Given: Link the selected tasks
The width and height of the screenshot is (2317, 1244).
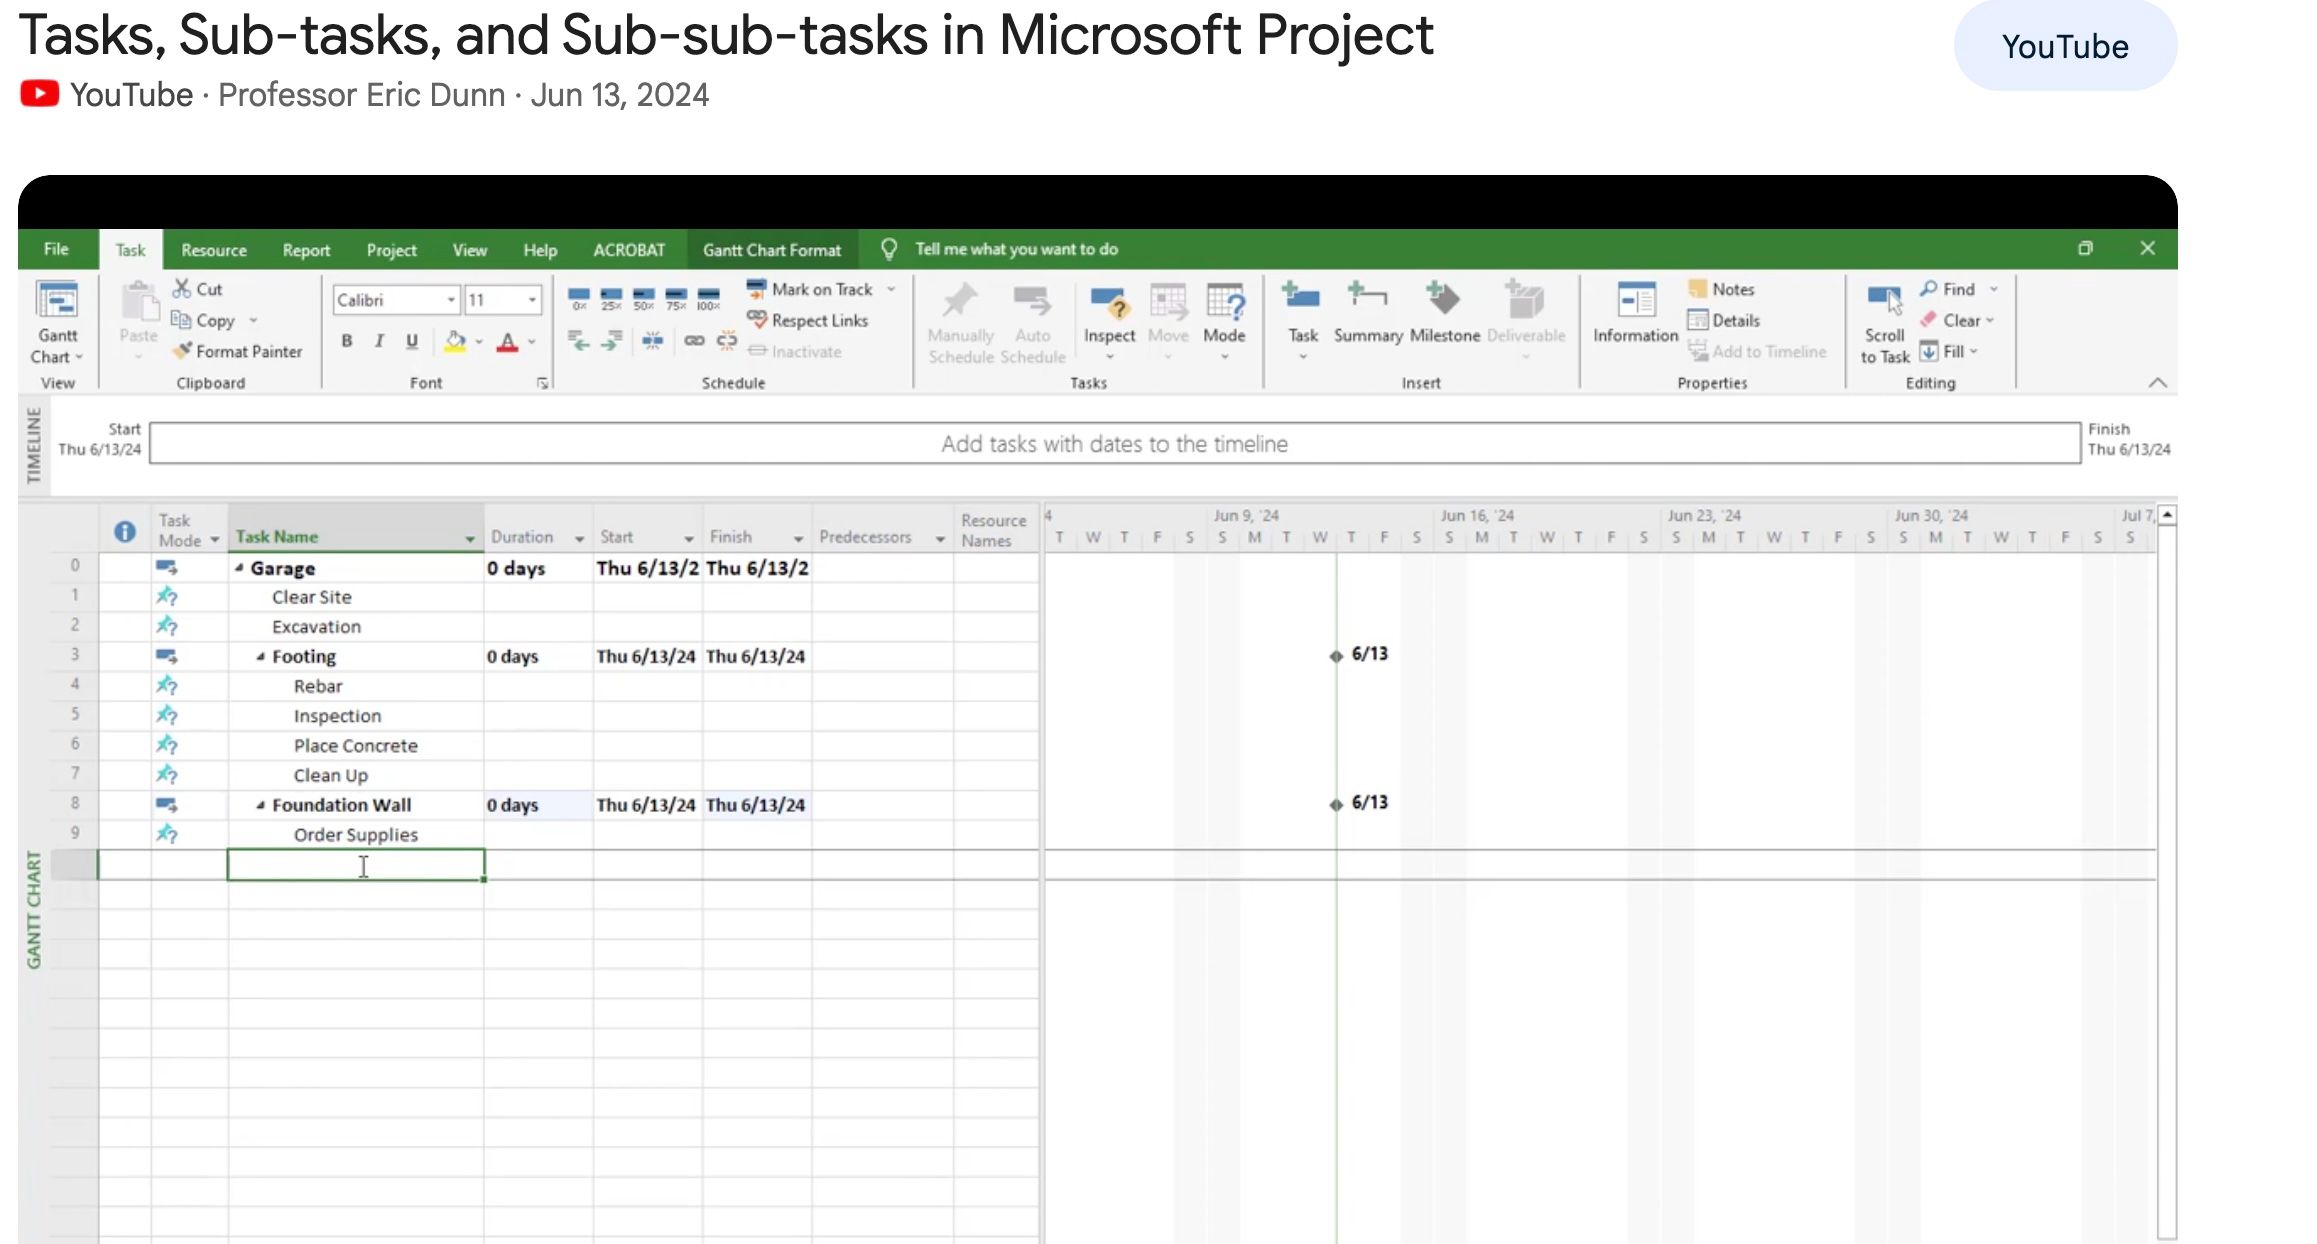Looking at the screenshot, I should click(x=694, y=341).
